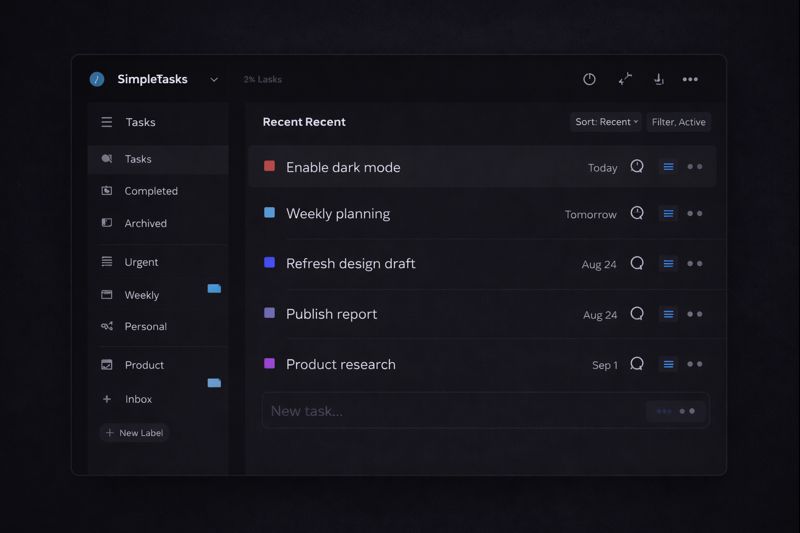
Task: Open the more options dots on Publish report
Action: [695, 314]
